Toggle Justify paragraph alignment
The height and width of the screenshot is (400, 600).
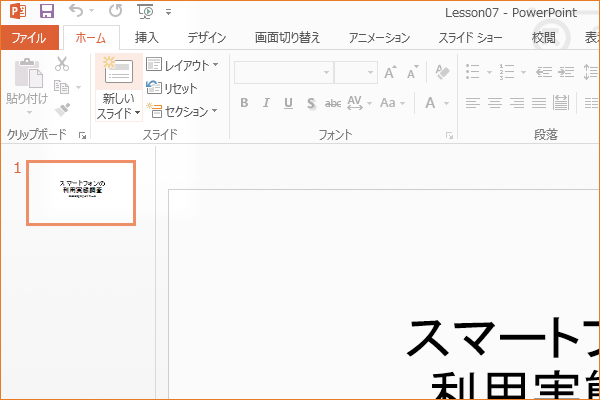[539, 103]
